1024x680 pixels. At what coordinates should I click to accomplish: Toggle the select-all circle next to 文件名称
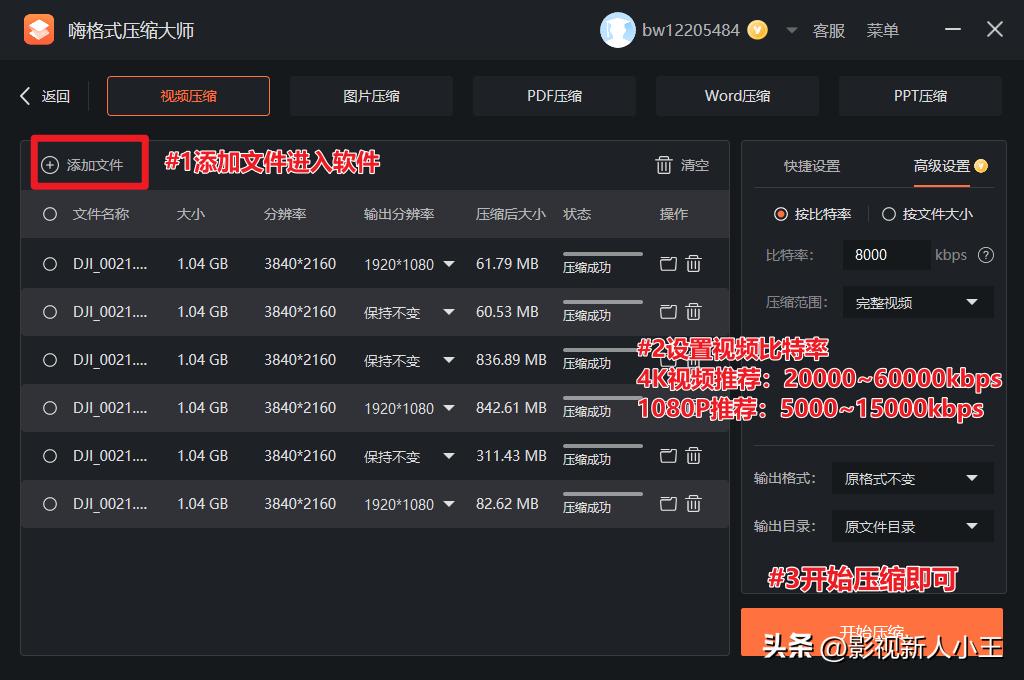tap(50, 214)
